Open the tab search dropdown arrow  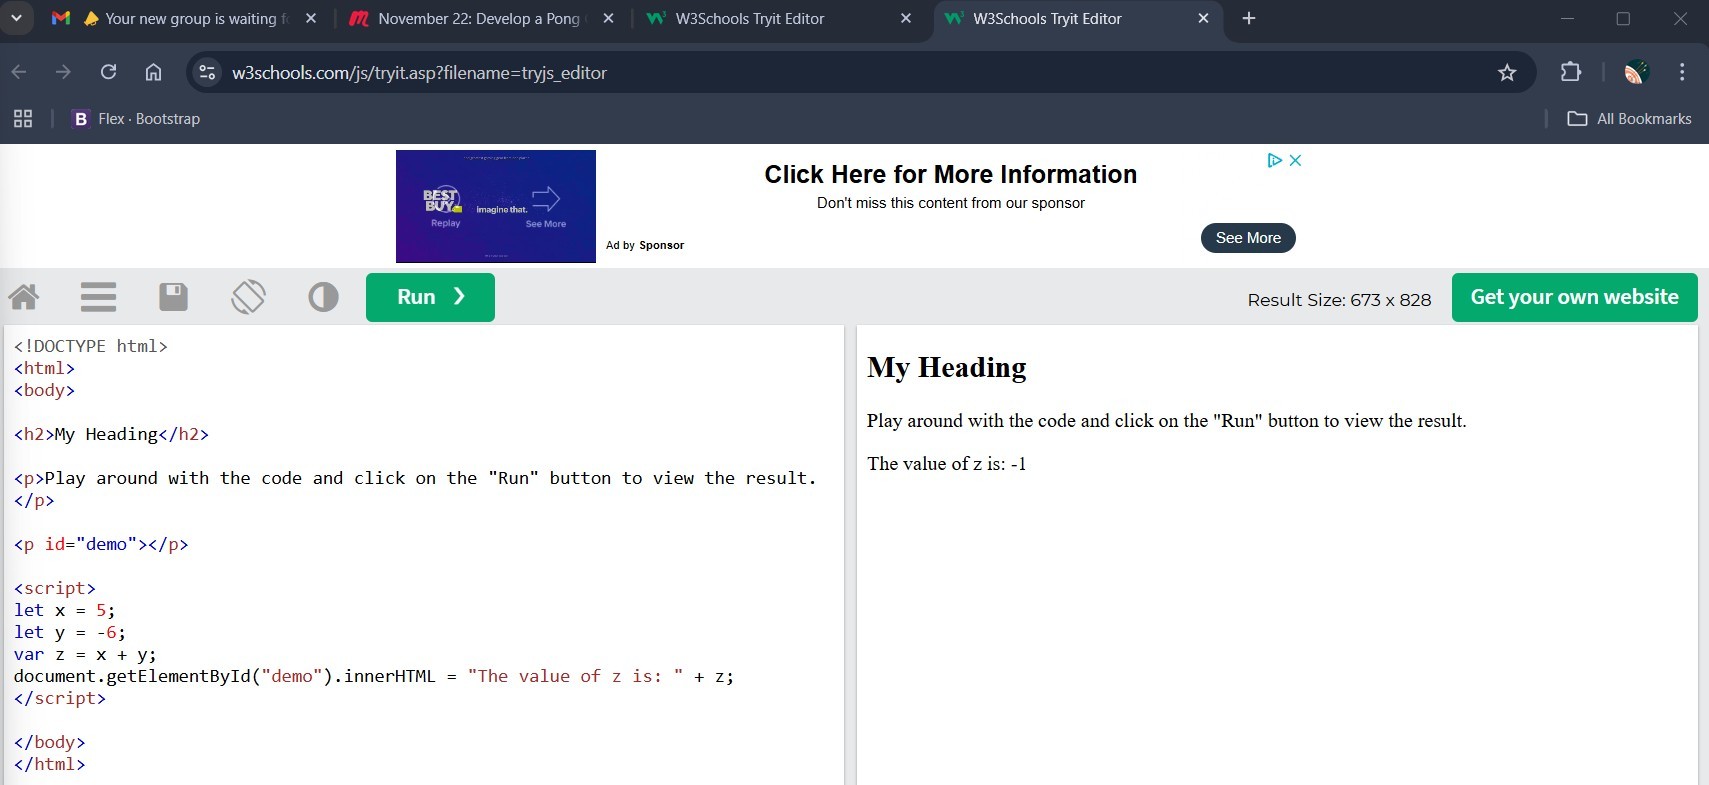16,18
